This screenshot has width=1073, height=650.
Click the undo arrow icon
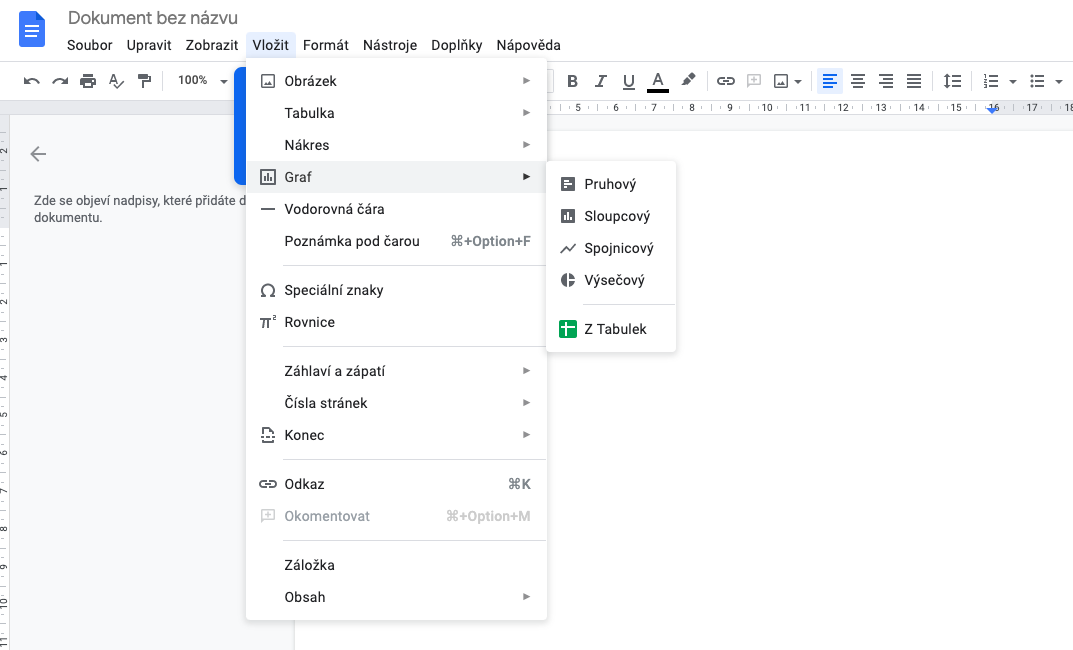pyautogui.click(x=32, y=81)
